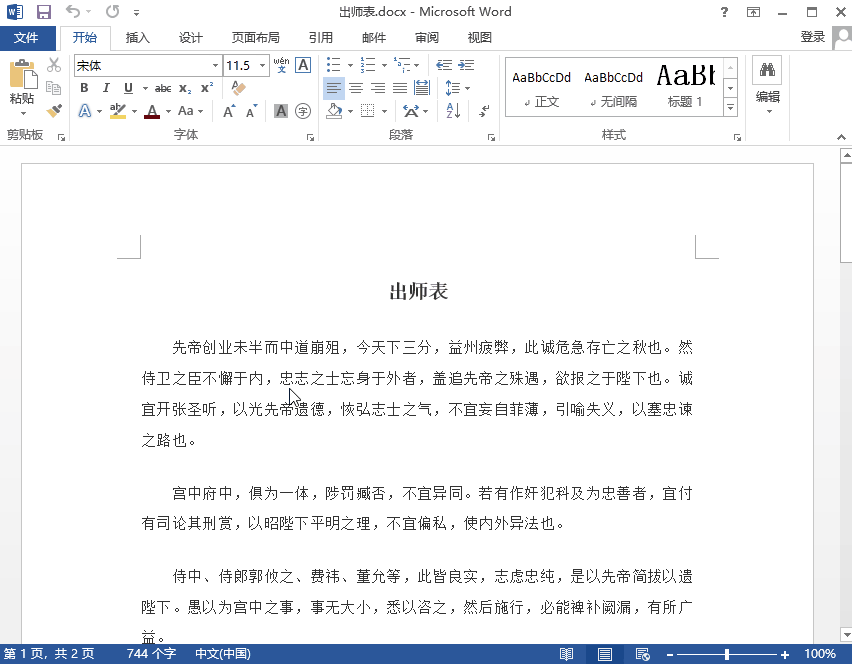852x664 pixels.
Task: Select the Format Painter brush
Action: 53,111
